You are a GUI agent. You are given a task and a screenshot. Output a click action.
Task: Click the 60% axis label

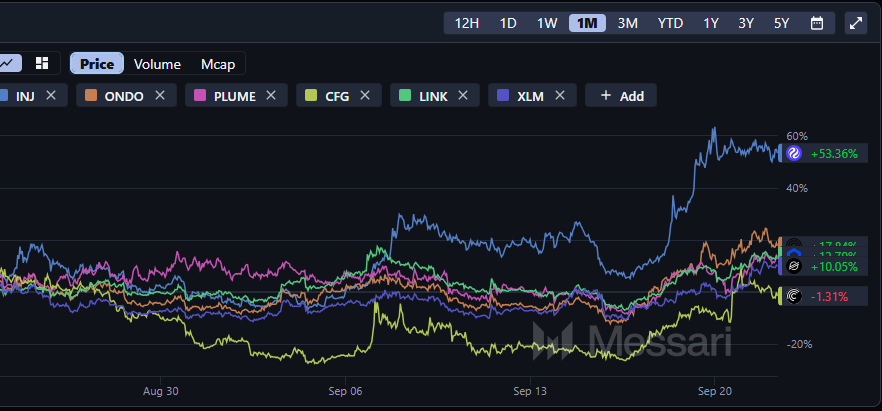[796, 136]
